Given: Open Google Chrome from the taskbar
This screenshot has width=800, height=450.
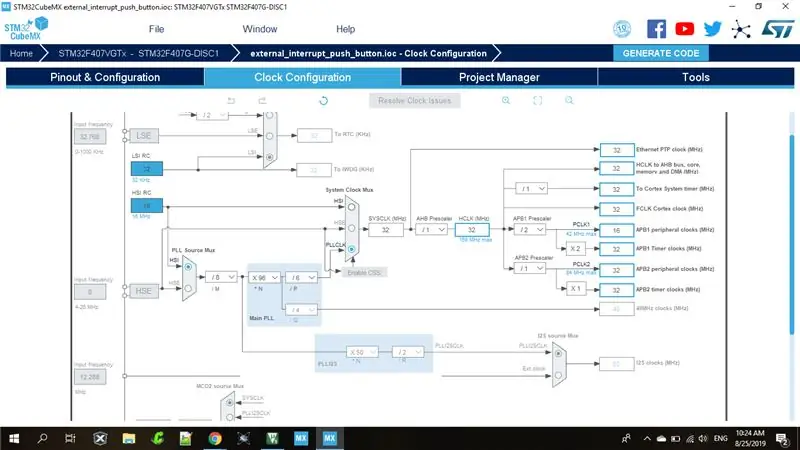Looking at the screenshot, I should [215, 438].
